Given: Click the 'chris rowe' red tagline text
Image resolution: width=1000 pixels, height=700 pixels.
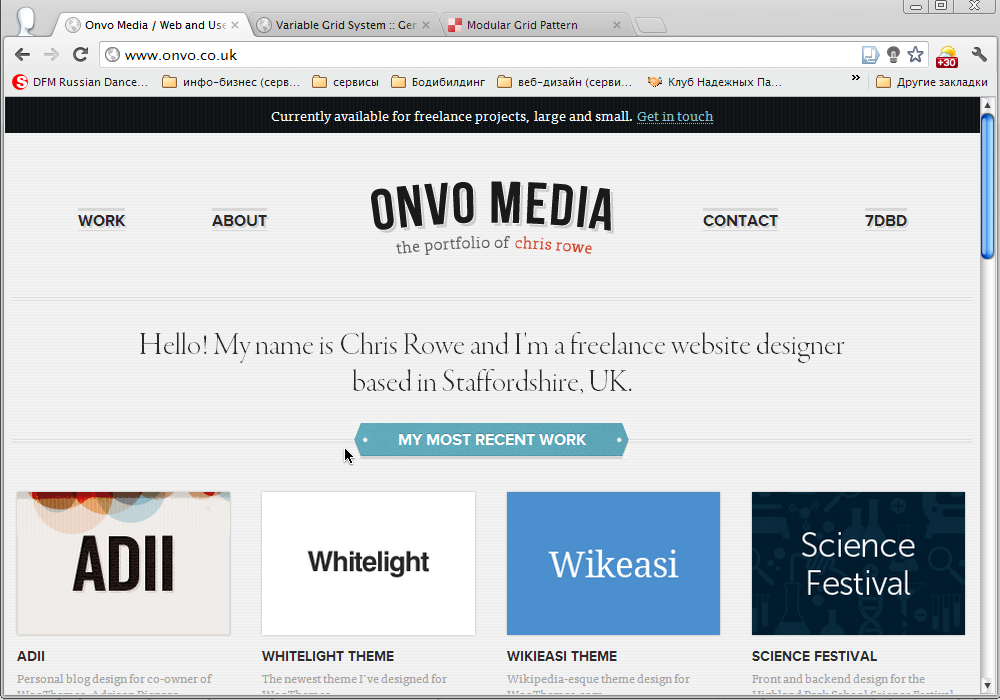Looking at the screenshot, I should click(553, 245).
